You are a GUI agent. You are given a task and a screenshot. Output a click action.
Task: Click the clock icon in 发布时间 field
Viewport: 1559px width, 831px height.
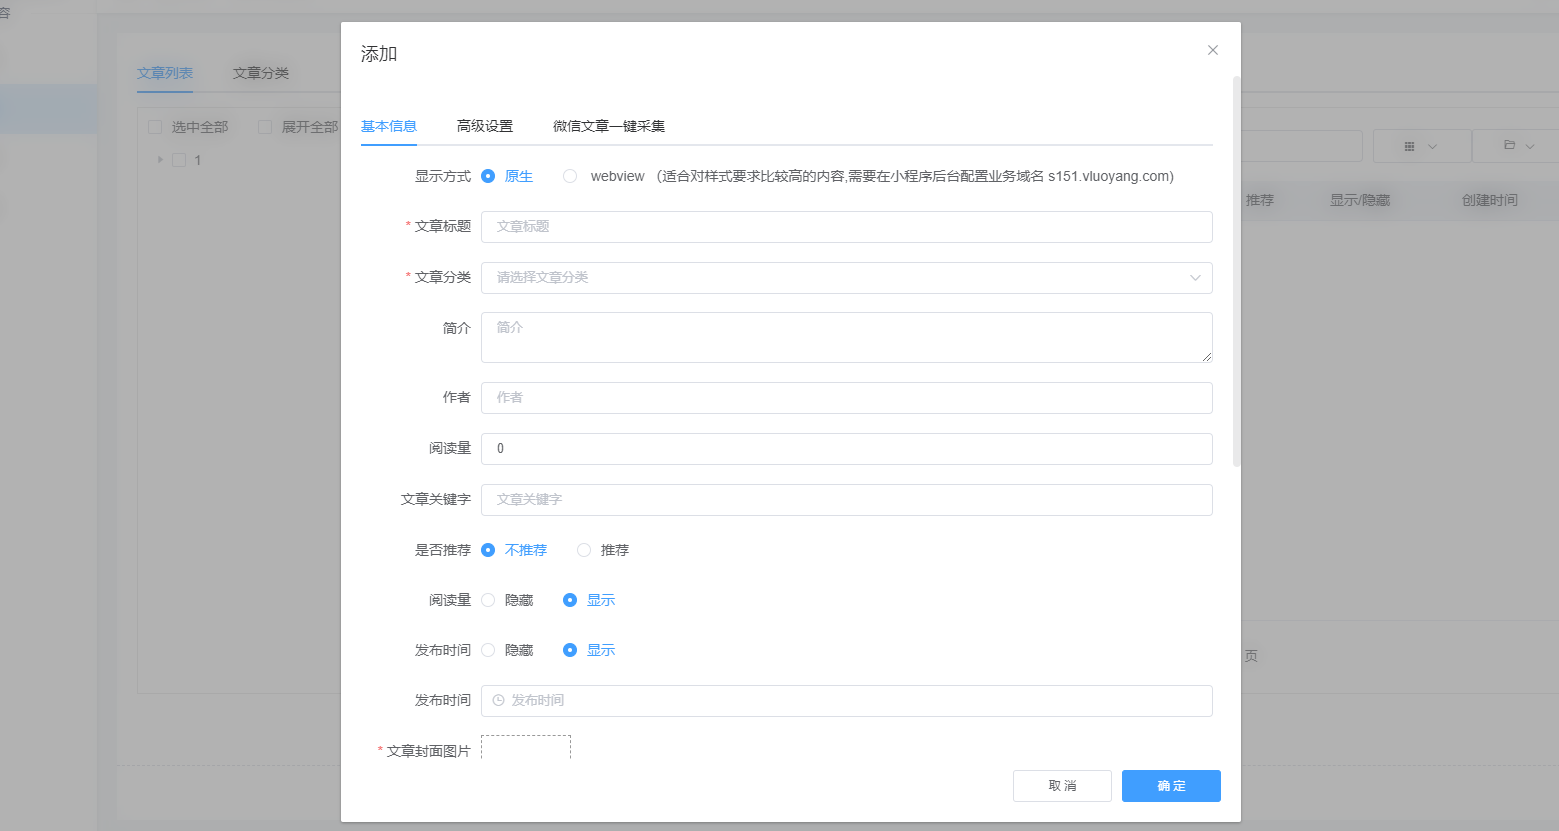[x=498, y=701]
